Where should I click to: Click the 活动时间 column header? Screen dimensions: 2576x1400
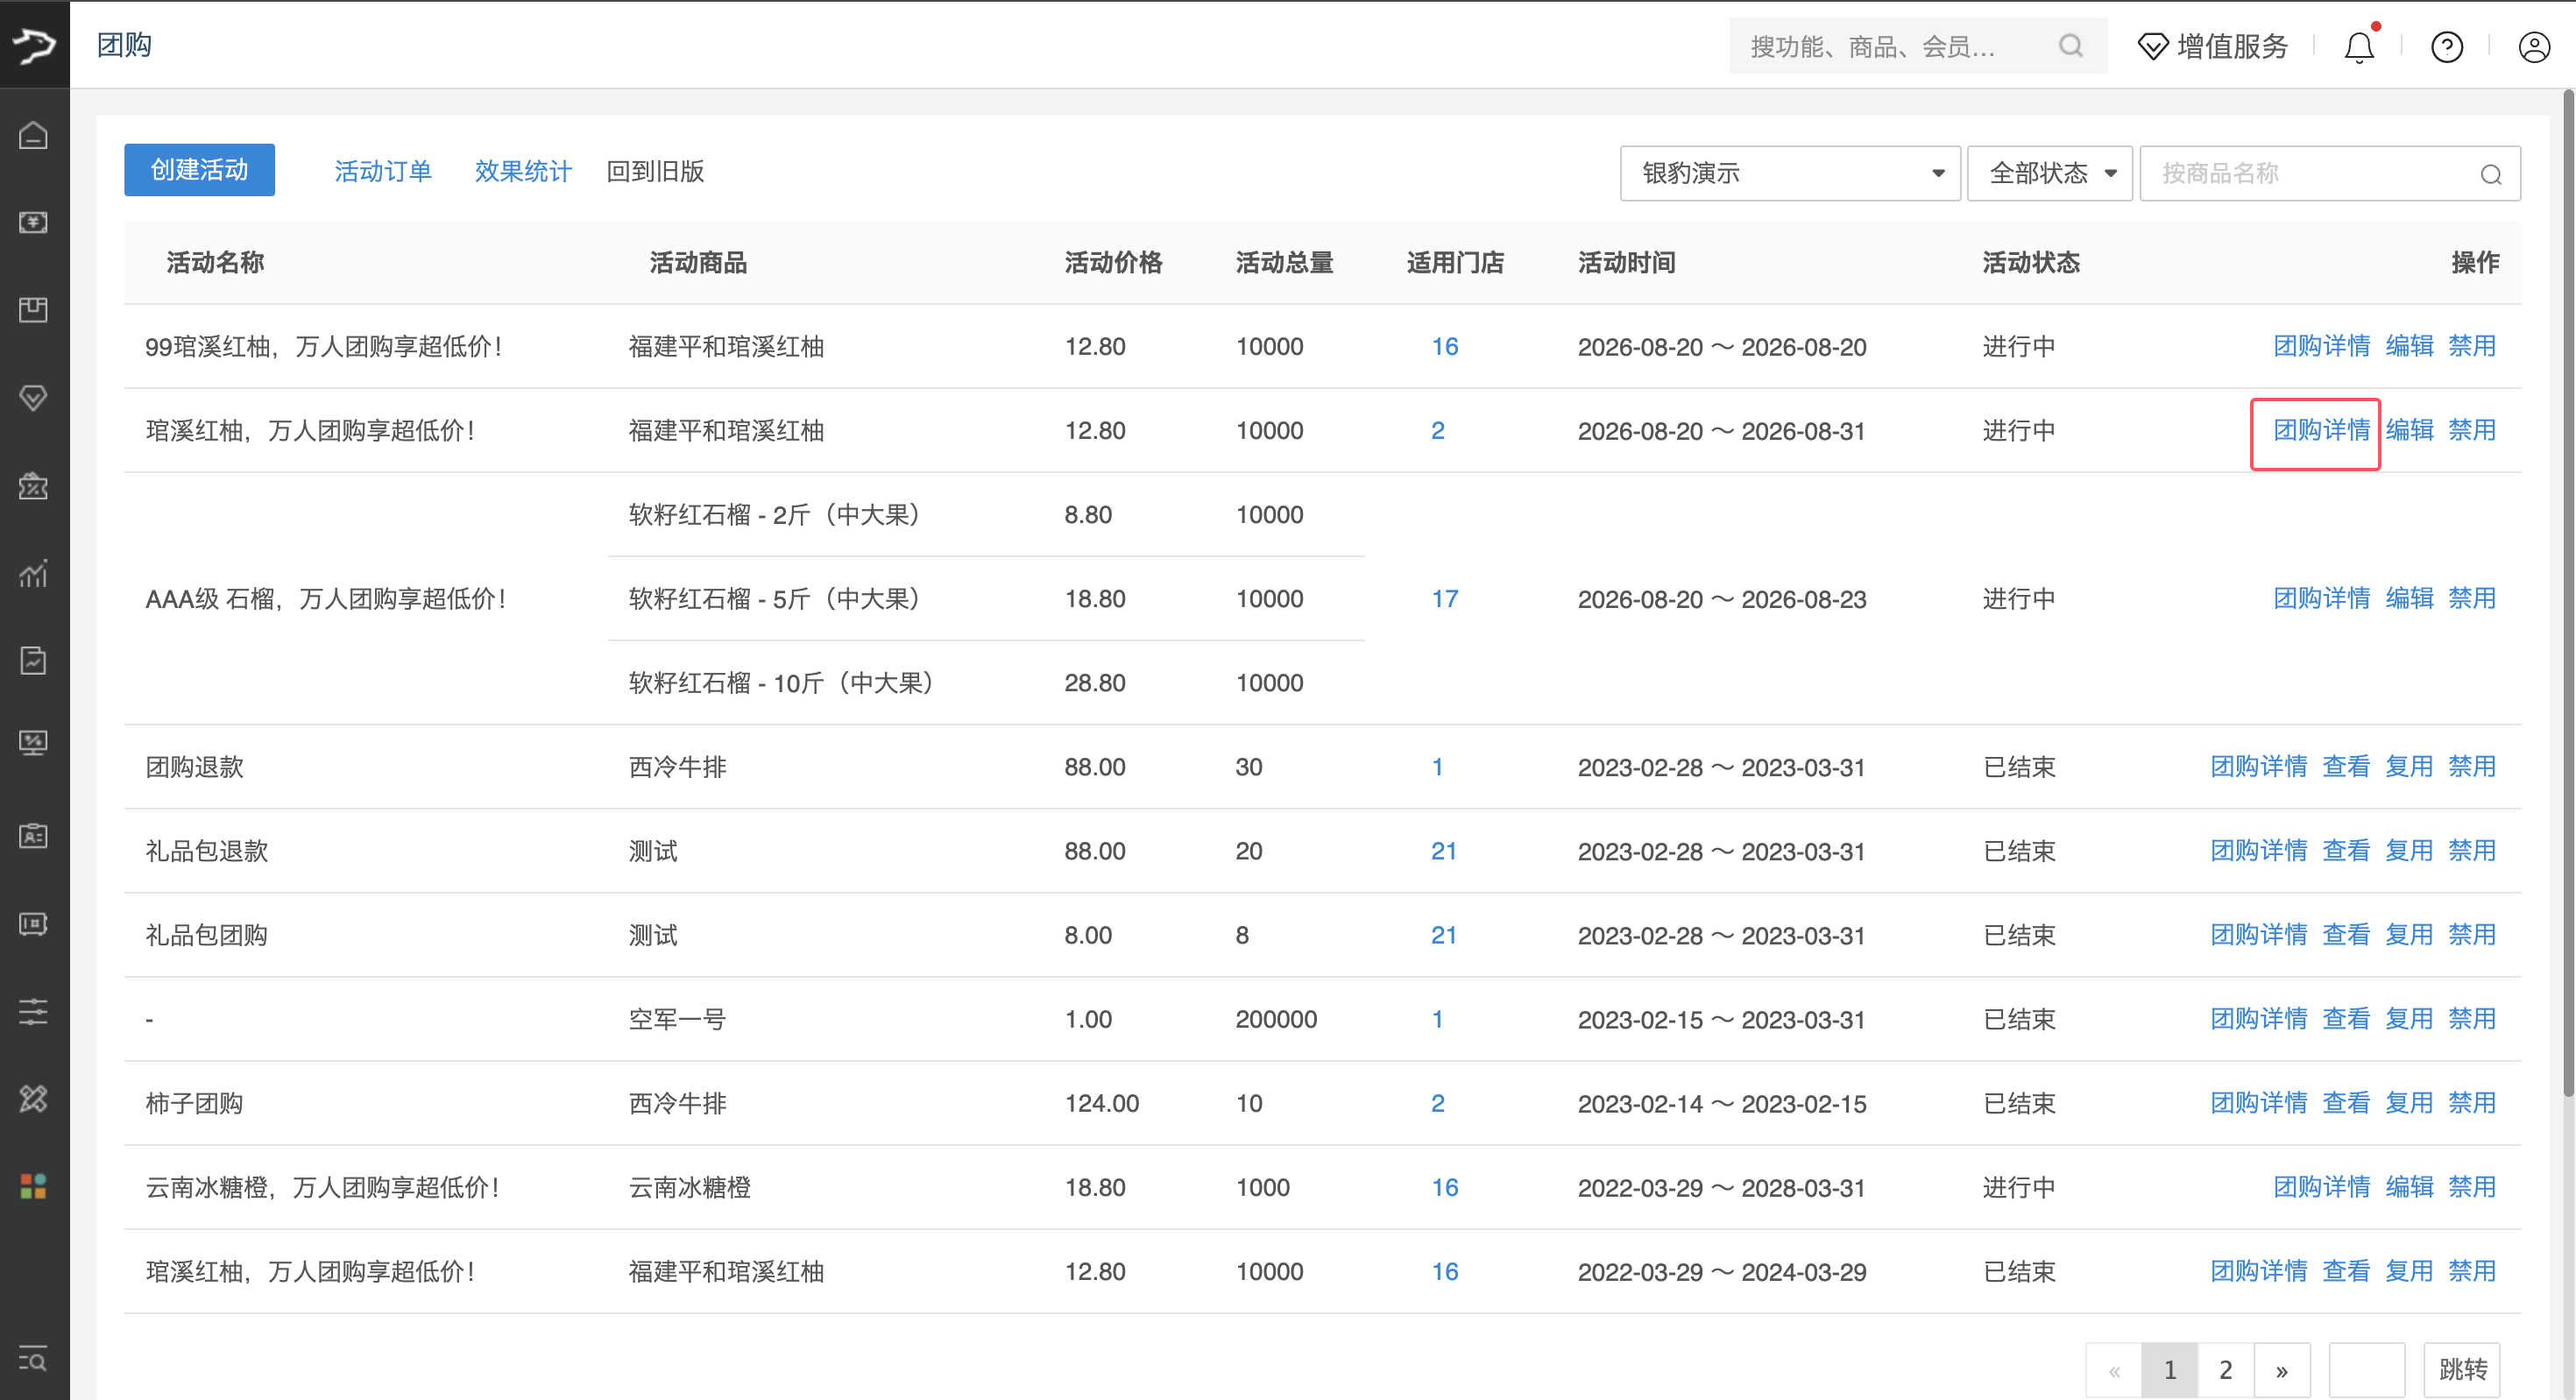point(1626,262)
